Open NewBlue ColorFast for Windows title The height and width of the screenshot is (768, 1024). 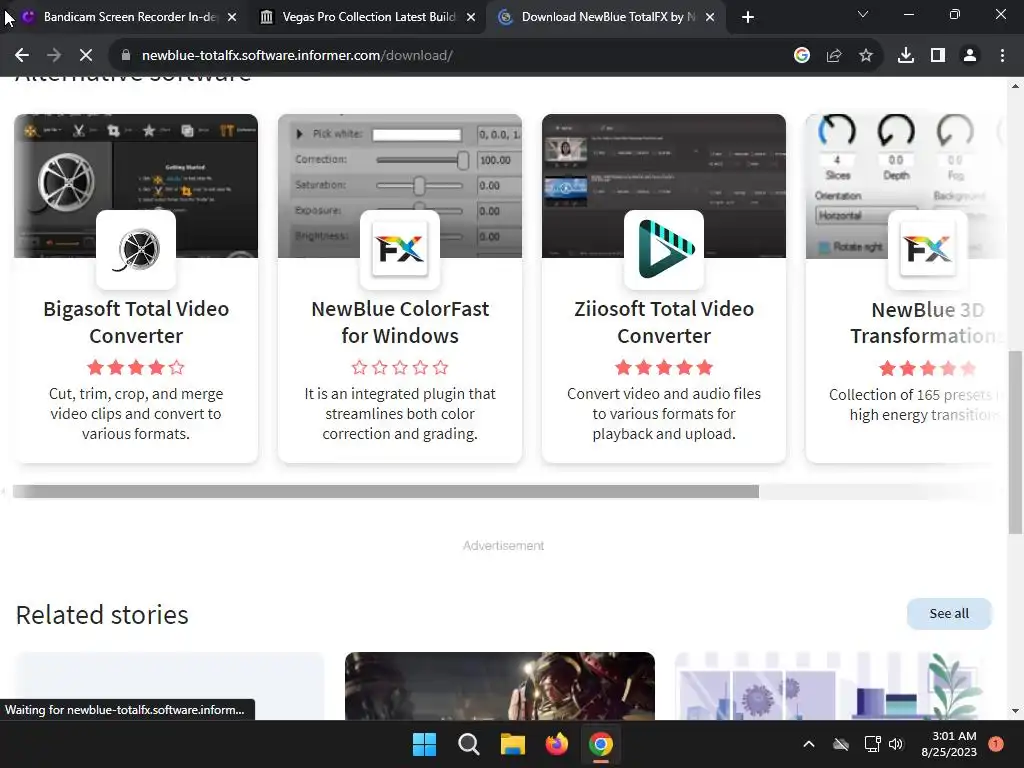click(x=400, y=322)
